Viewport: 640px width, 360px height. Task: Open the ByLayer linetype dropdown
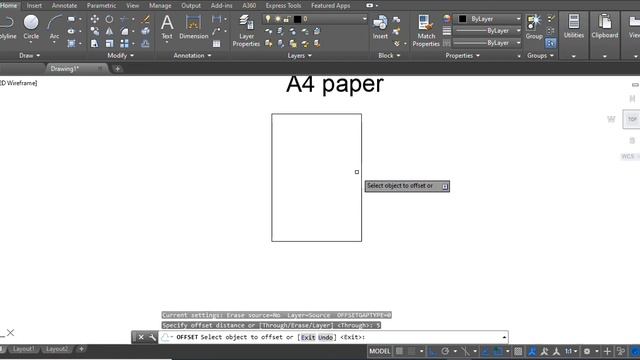tap(487, 43)
